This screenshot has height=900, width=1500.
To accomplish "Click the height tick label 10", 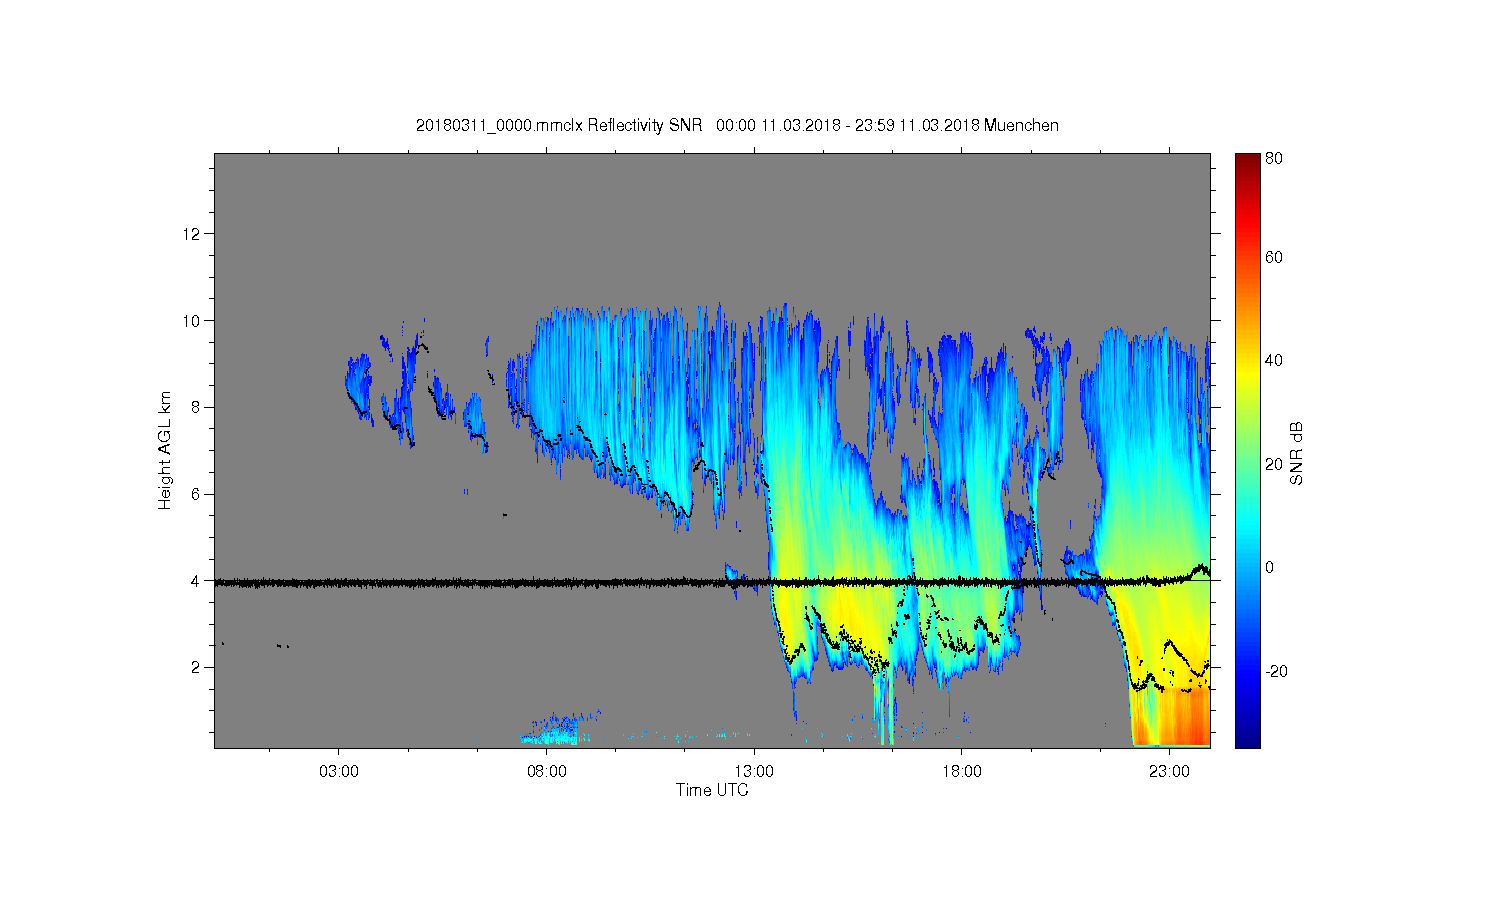I will tap(193, 321).
